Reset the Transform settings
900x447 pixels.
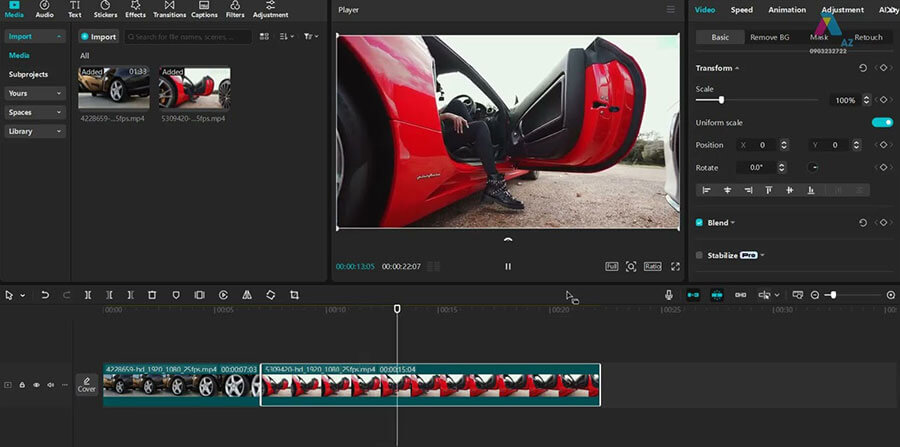(x=863, y=68)
